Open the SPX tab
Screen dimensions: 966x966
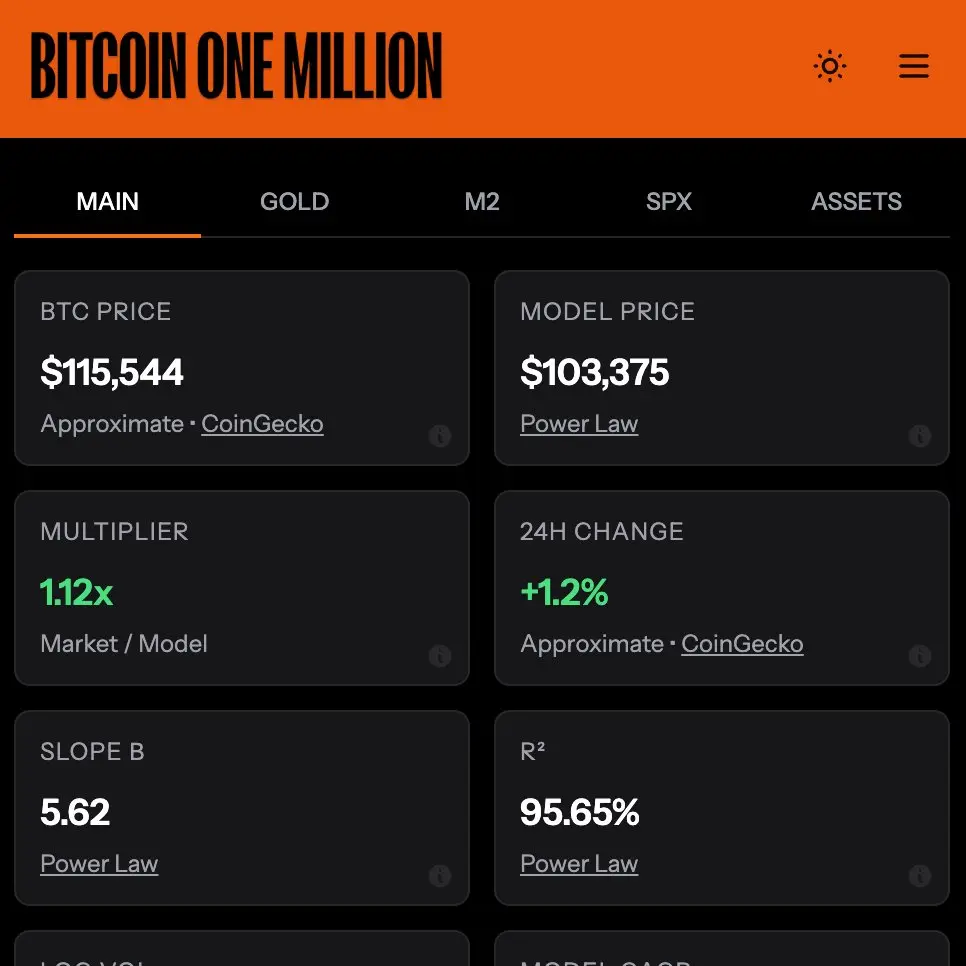(668, 202)
